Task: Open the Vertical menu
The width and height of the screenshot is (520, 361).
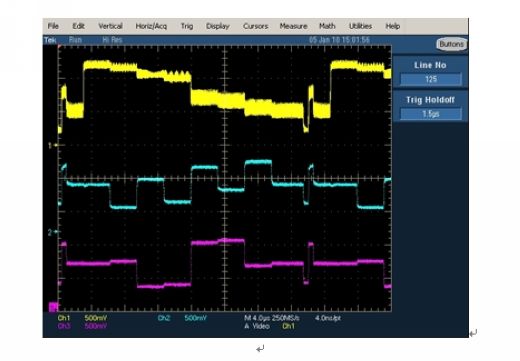Action: 110,26
